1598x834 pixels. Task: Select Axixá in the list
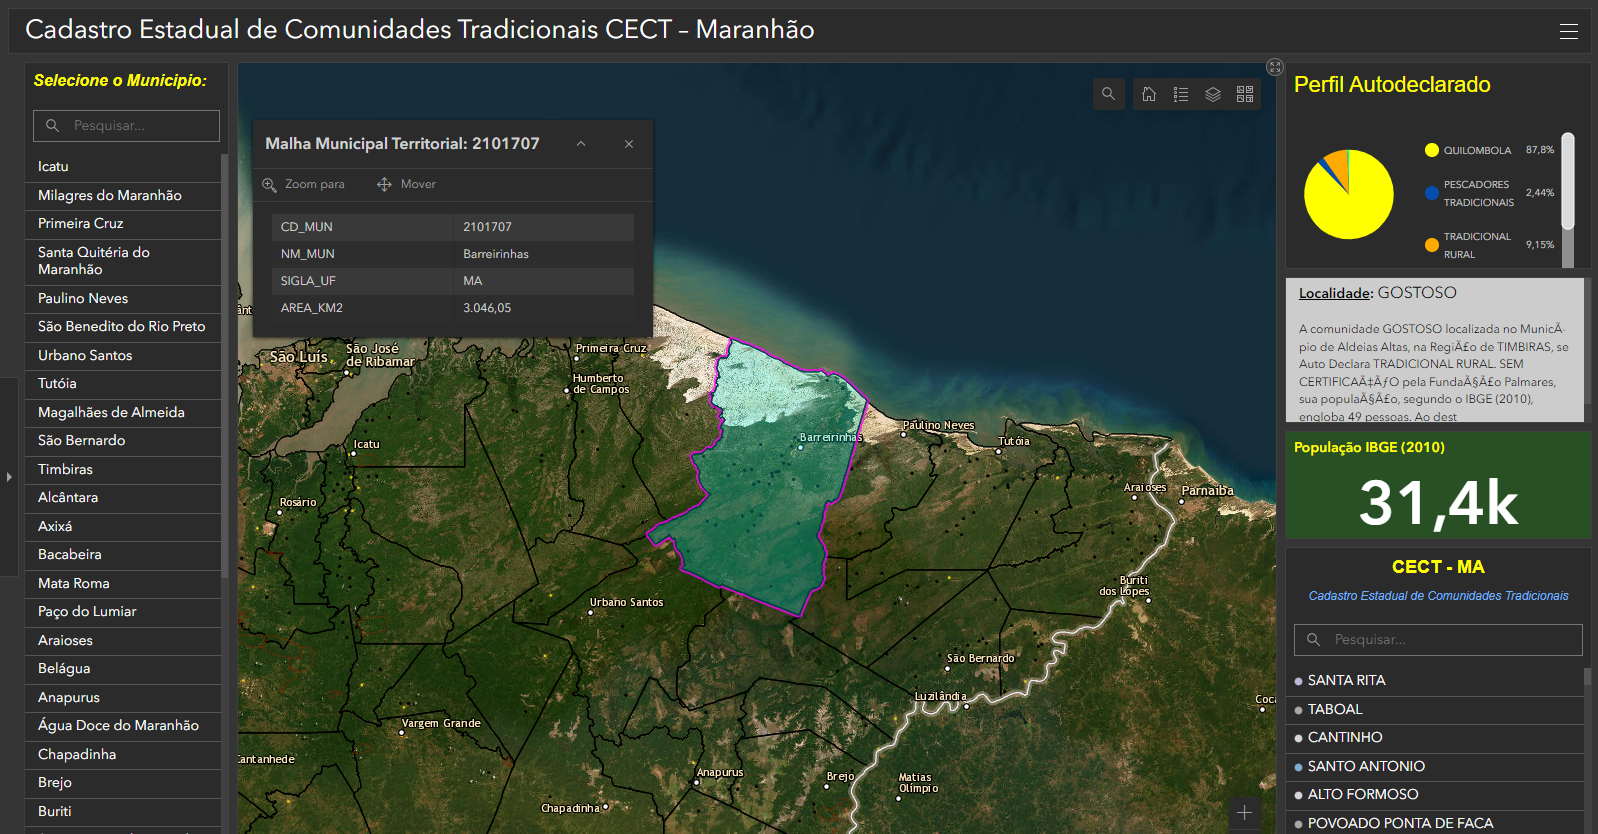pyautogui.click(x=122, y=526)
